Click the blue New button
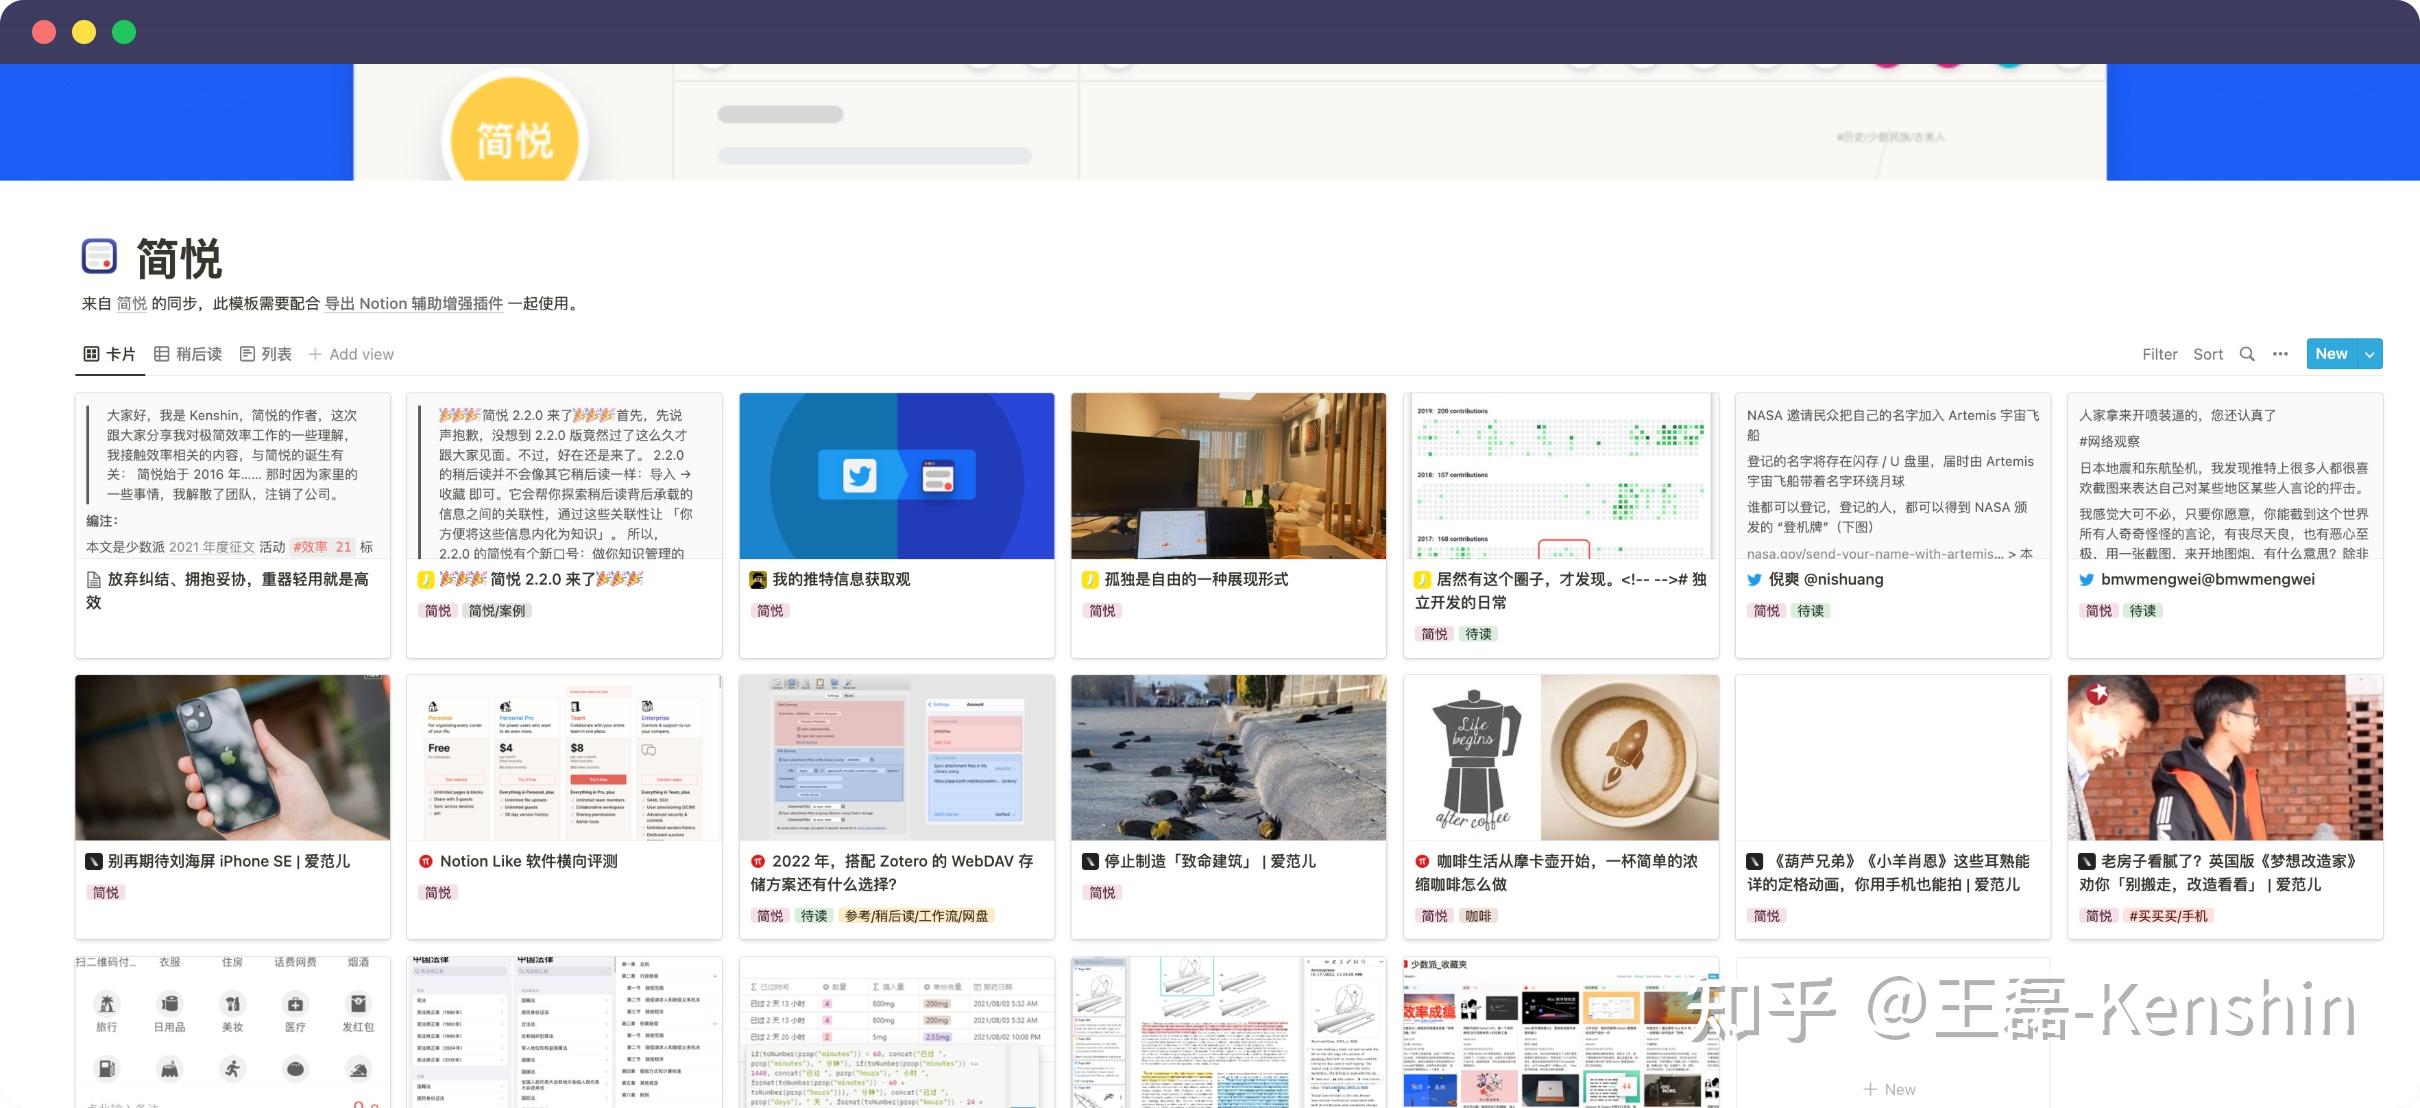 (x=2331, y=354)
